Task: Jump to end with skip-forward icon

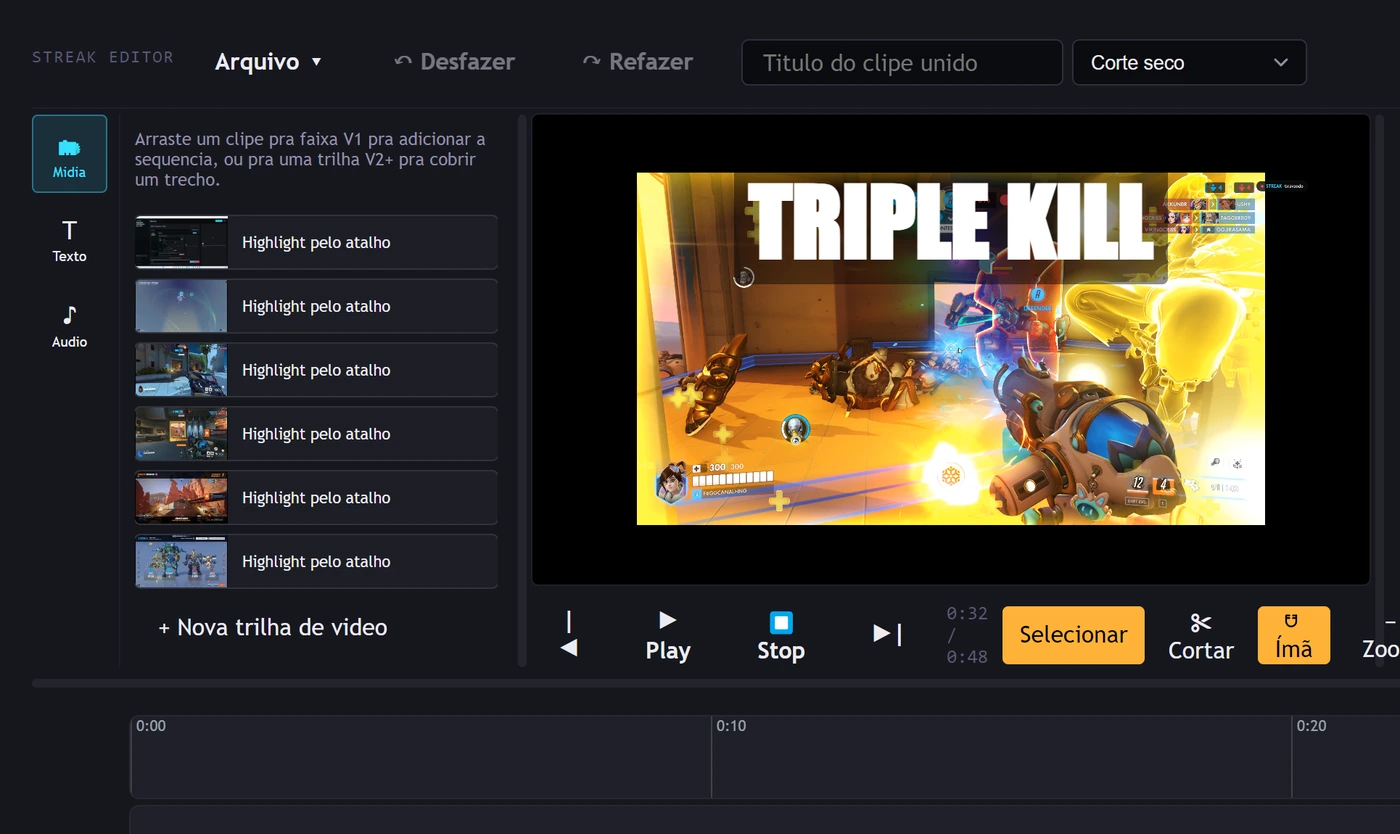Action: coord(888,634)
